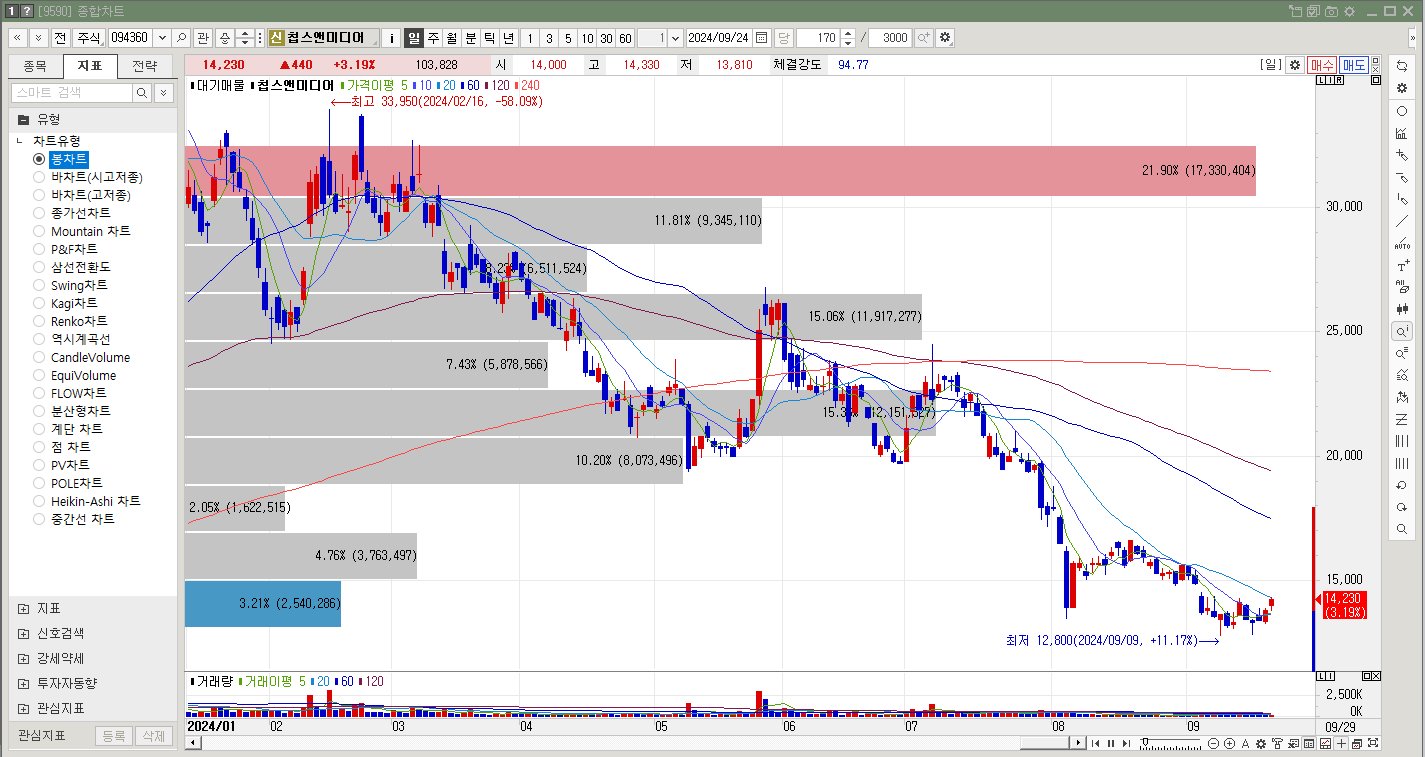The image size is (1425, 757).
Task: Click the 등록 button
Action: 115,736
